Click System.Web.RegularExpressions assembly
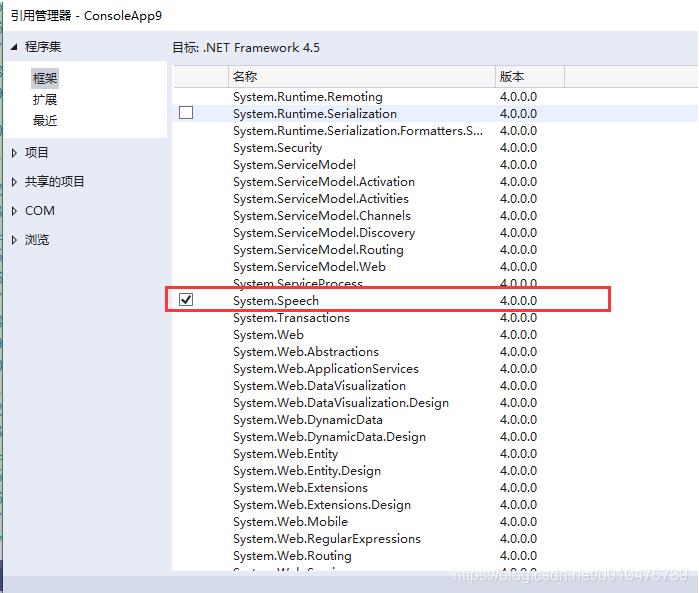Image resolution: width=699 pixels, height=593 pixels. [x=326, y=538]
